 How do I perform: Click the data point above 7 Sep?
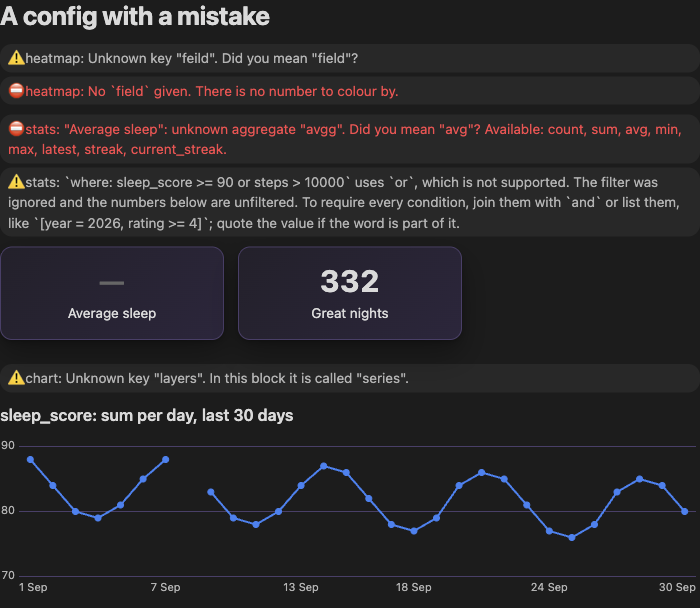tap(166, 459)
